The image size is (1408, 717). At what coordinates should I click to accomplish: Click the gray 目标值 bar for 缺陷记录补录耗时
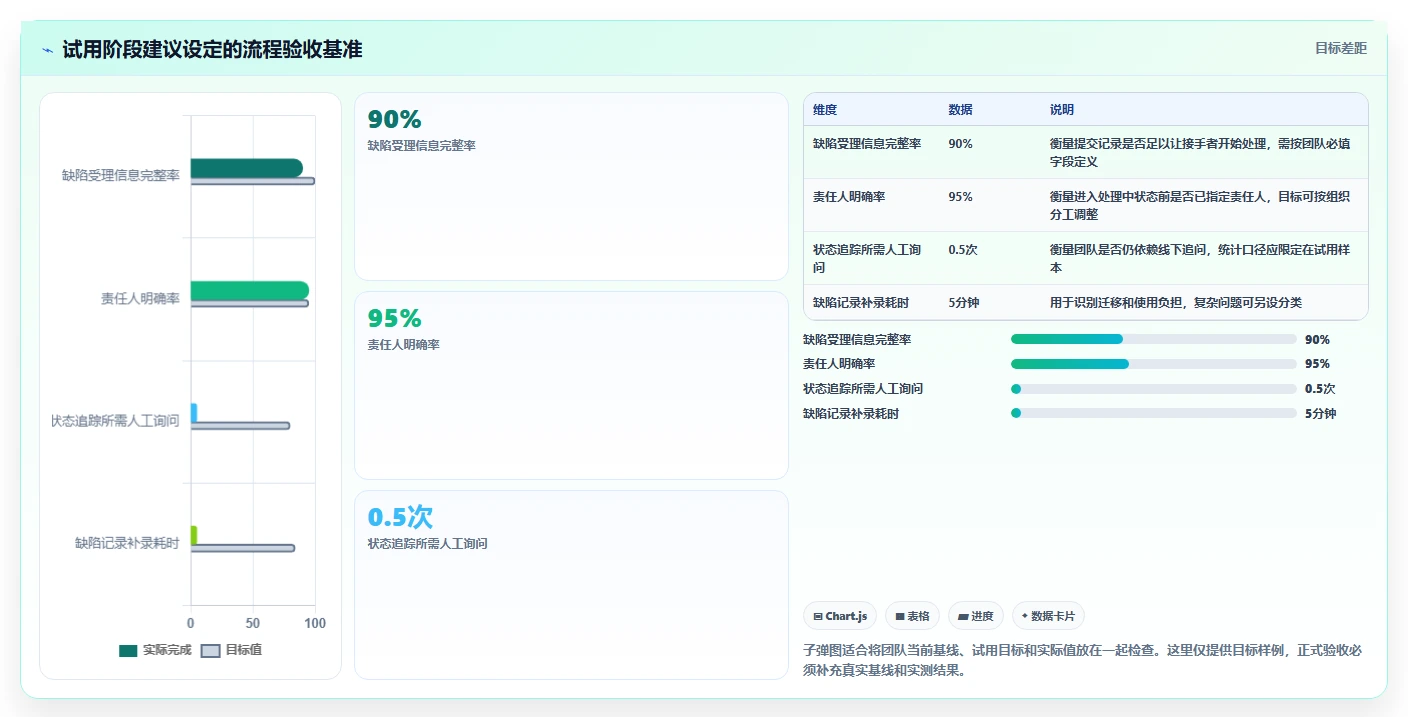(x=242, y=548)
